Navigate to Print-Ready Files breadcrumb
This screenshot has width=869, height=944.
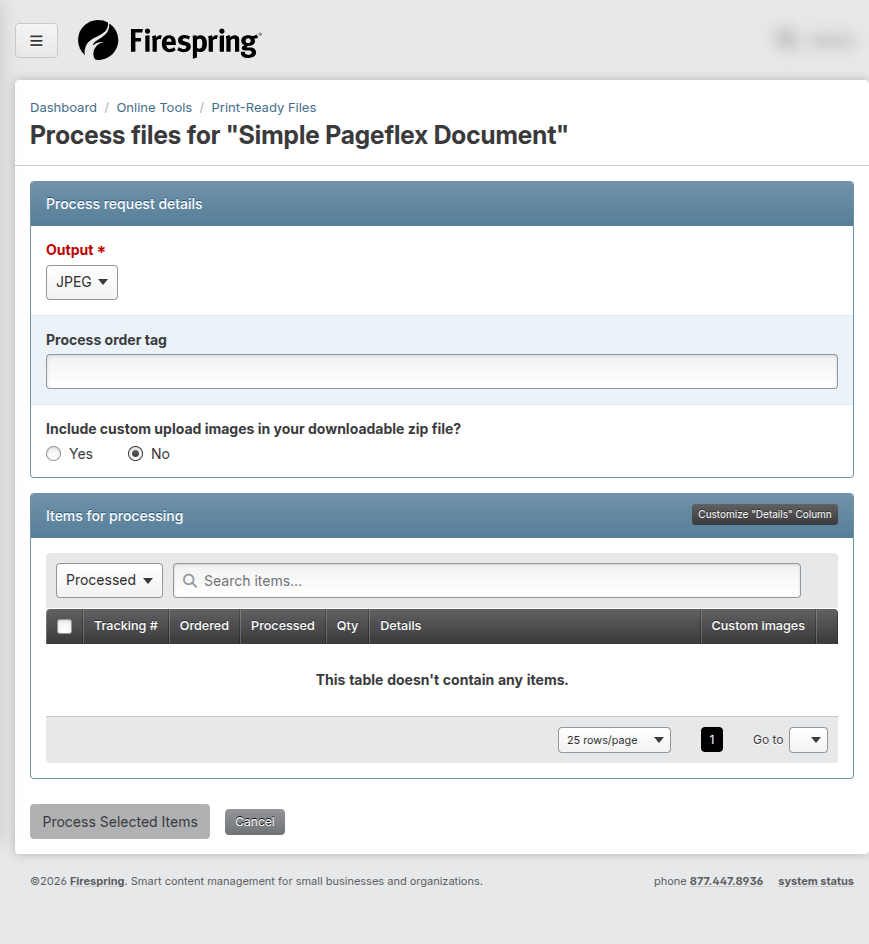(x=264, y=108)
